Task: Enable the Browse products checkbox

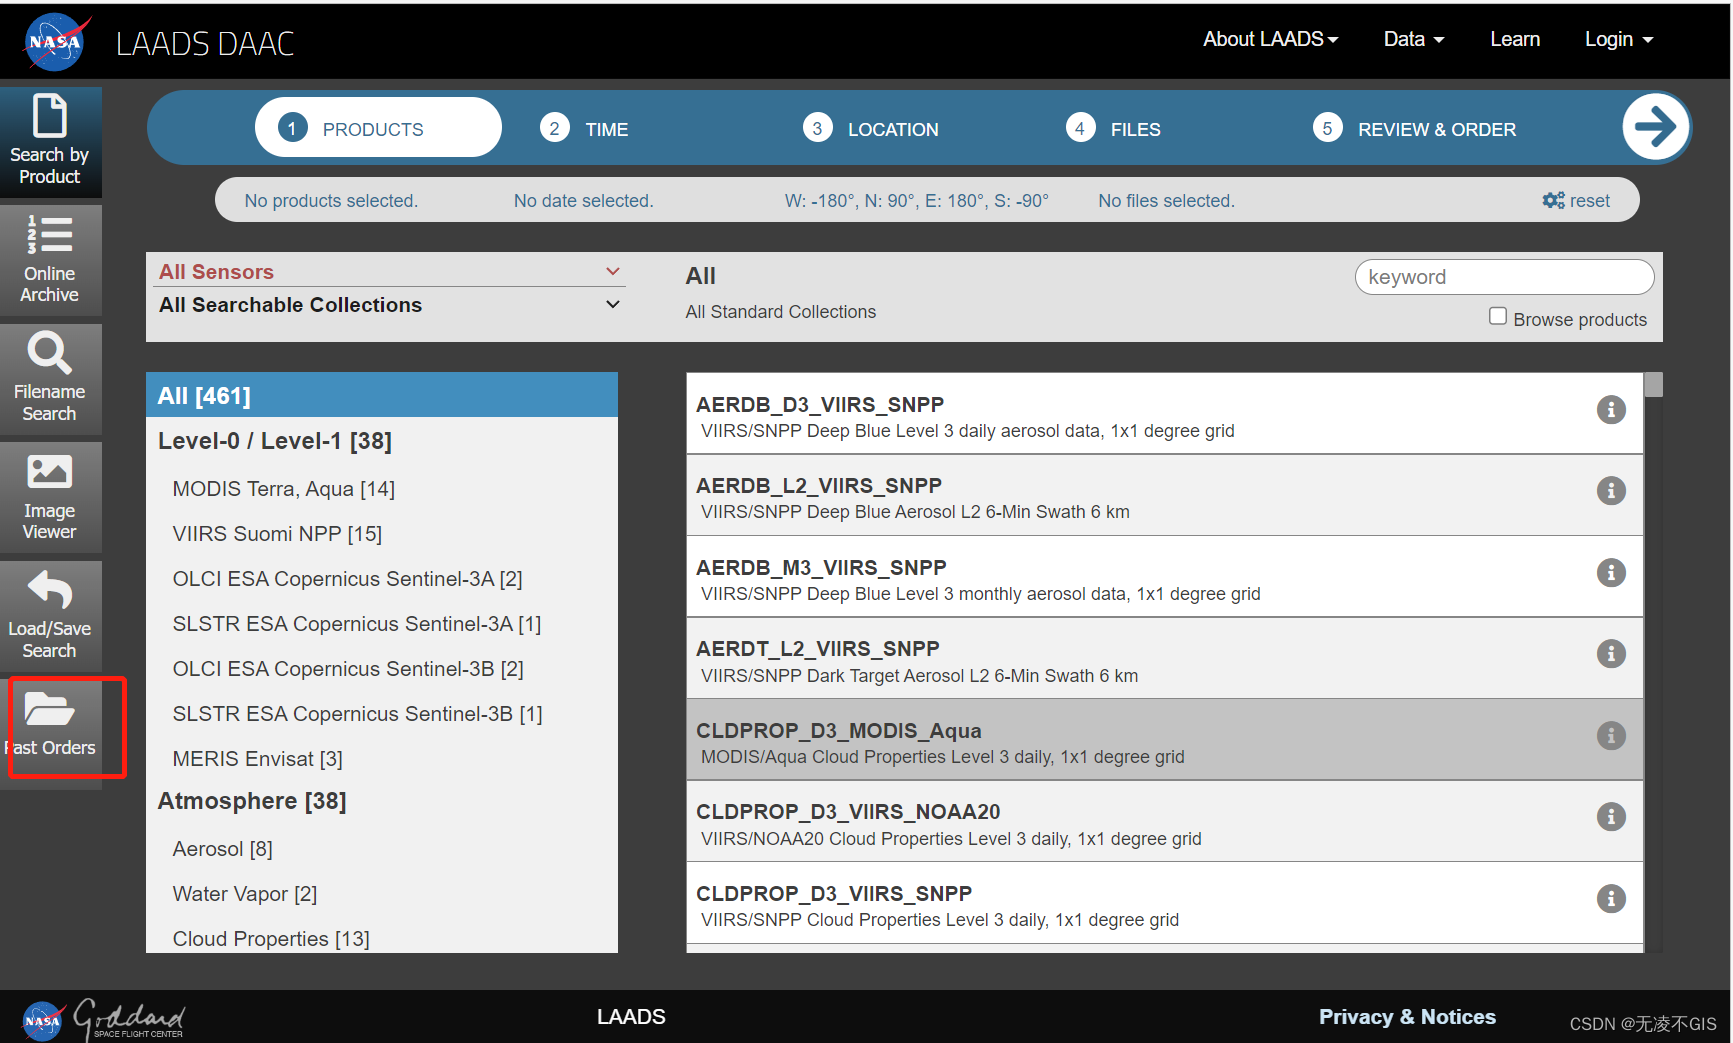Action: tap(1497, 316)
